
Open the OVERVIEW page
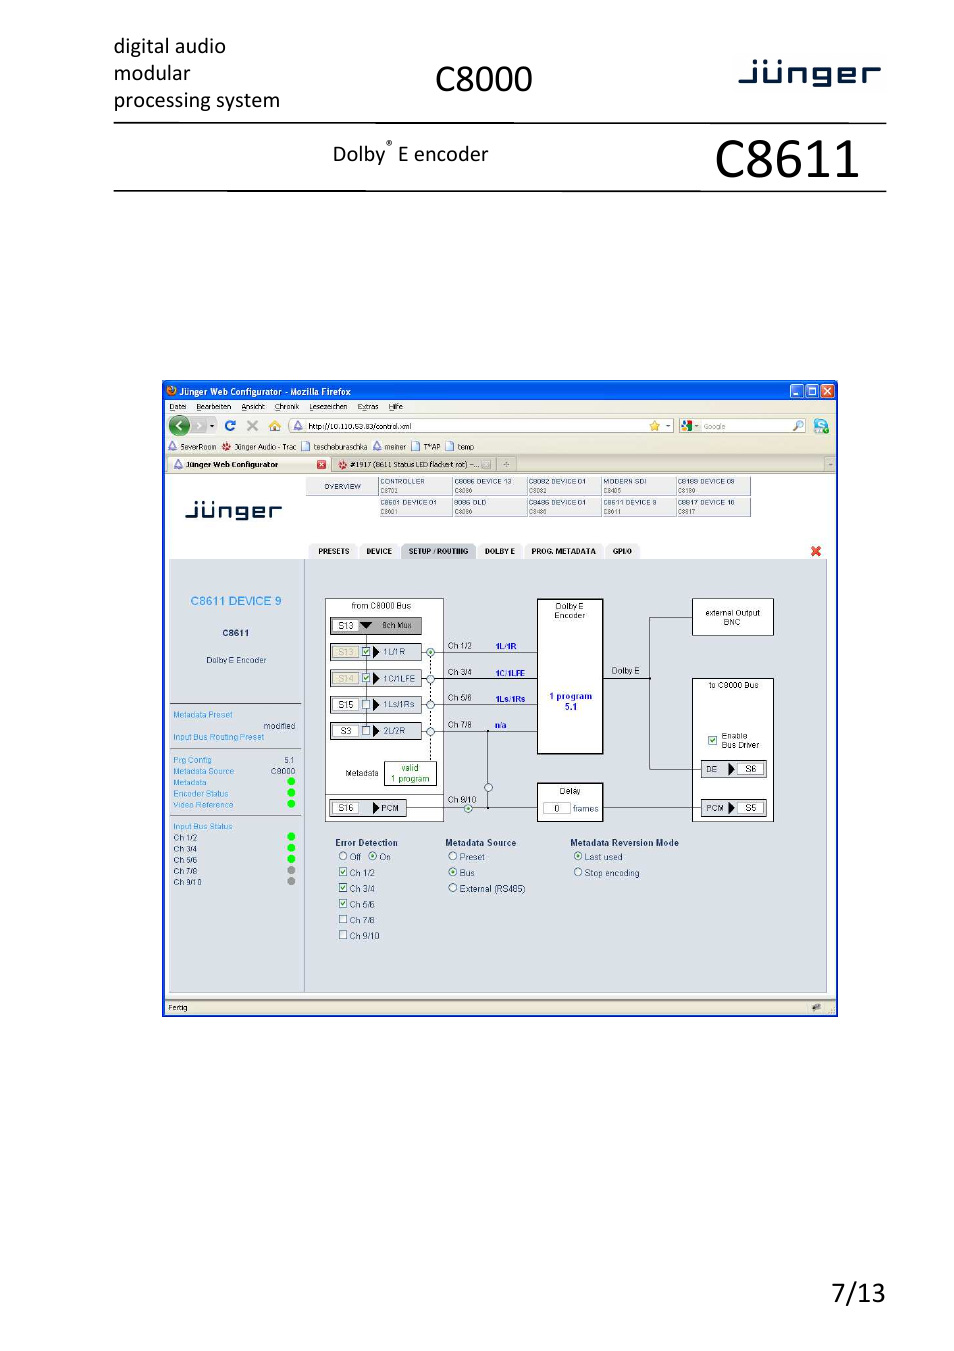pyautogui.click(x=342, y=486)
